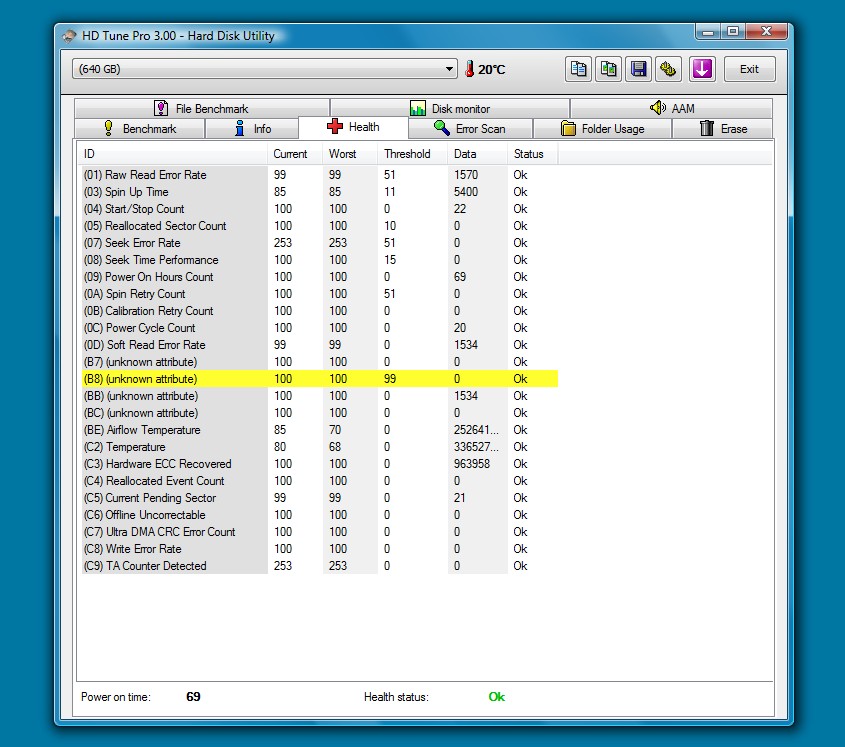This screenshot has width=845, height=747.
Task: Switch to the Benchmark tab
Action: click(140, 129)
